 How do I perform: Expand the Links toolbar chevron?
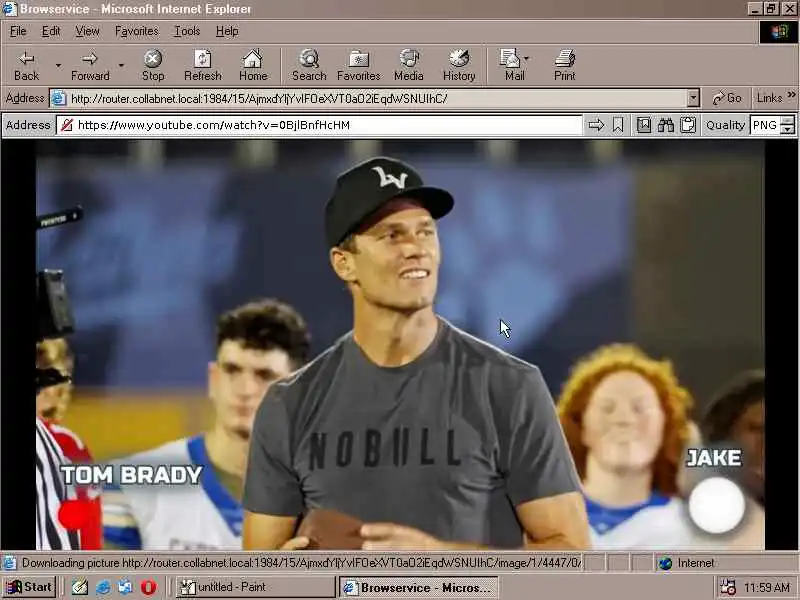[x=791, y=95]
